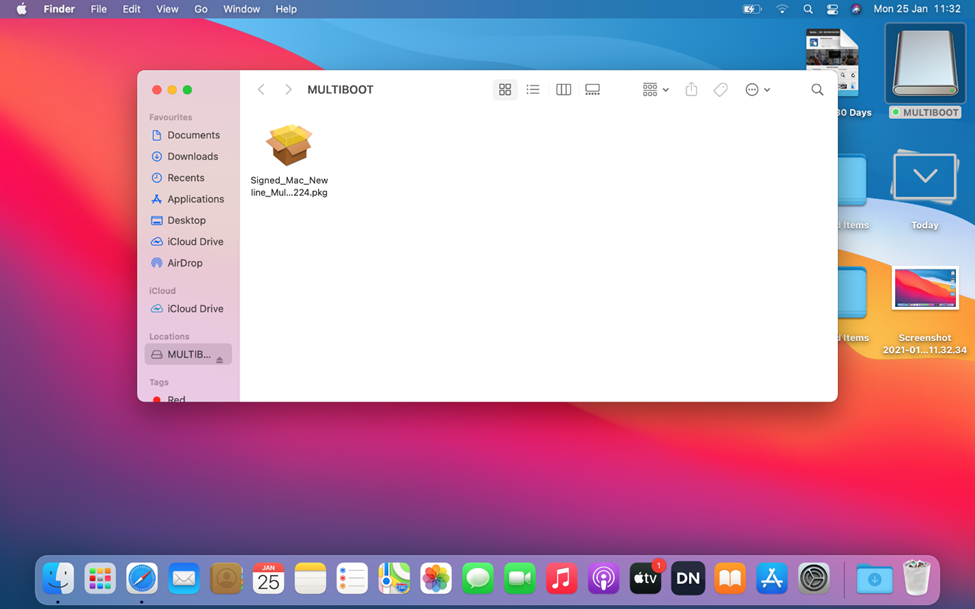Screen dimensions: 975x609
Task: Open the View menu in menu bar
Action: pos(167,9)
